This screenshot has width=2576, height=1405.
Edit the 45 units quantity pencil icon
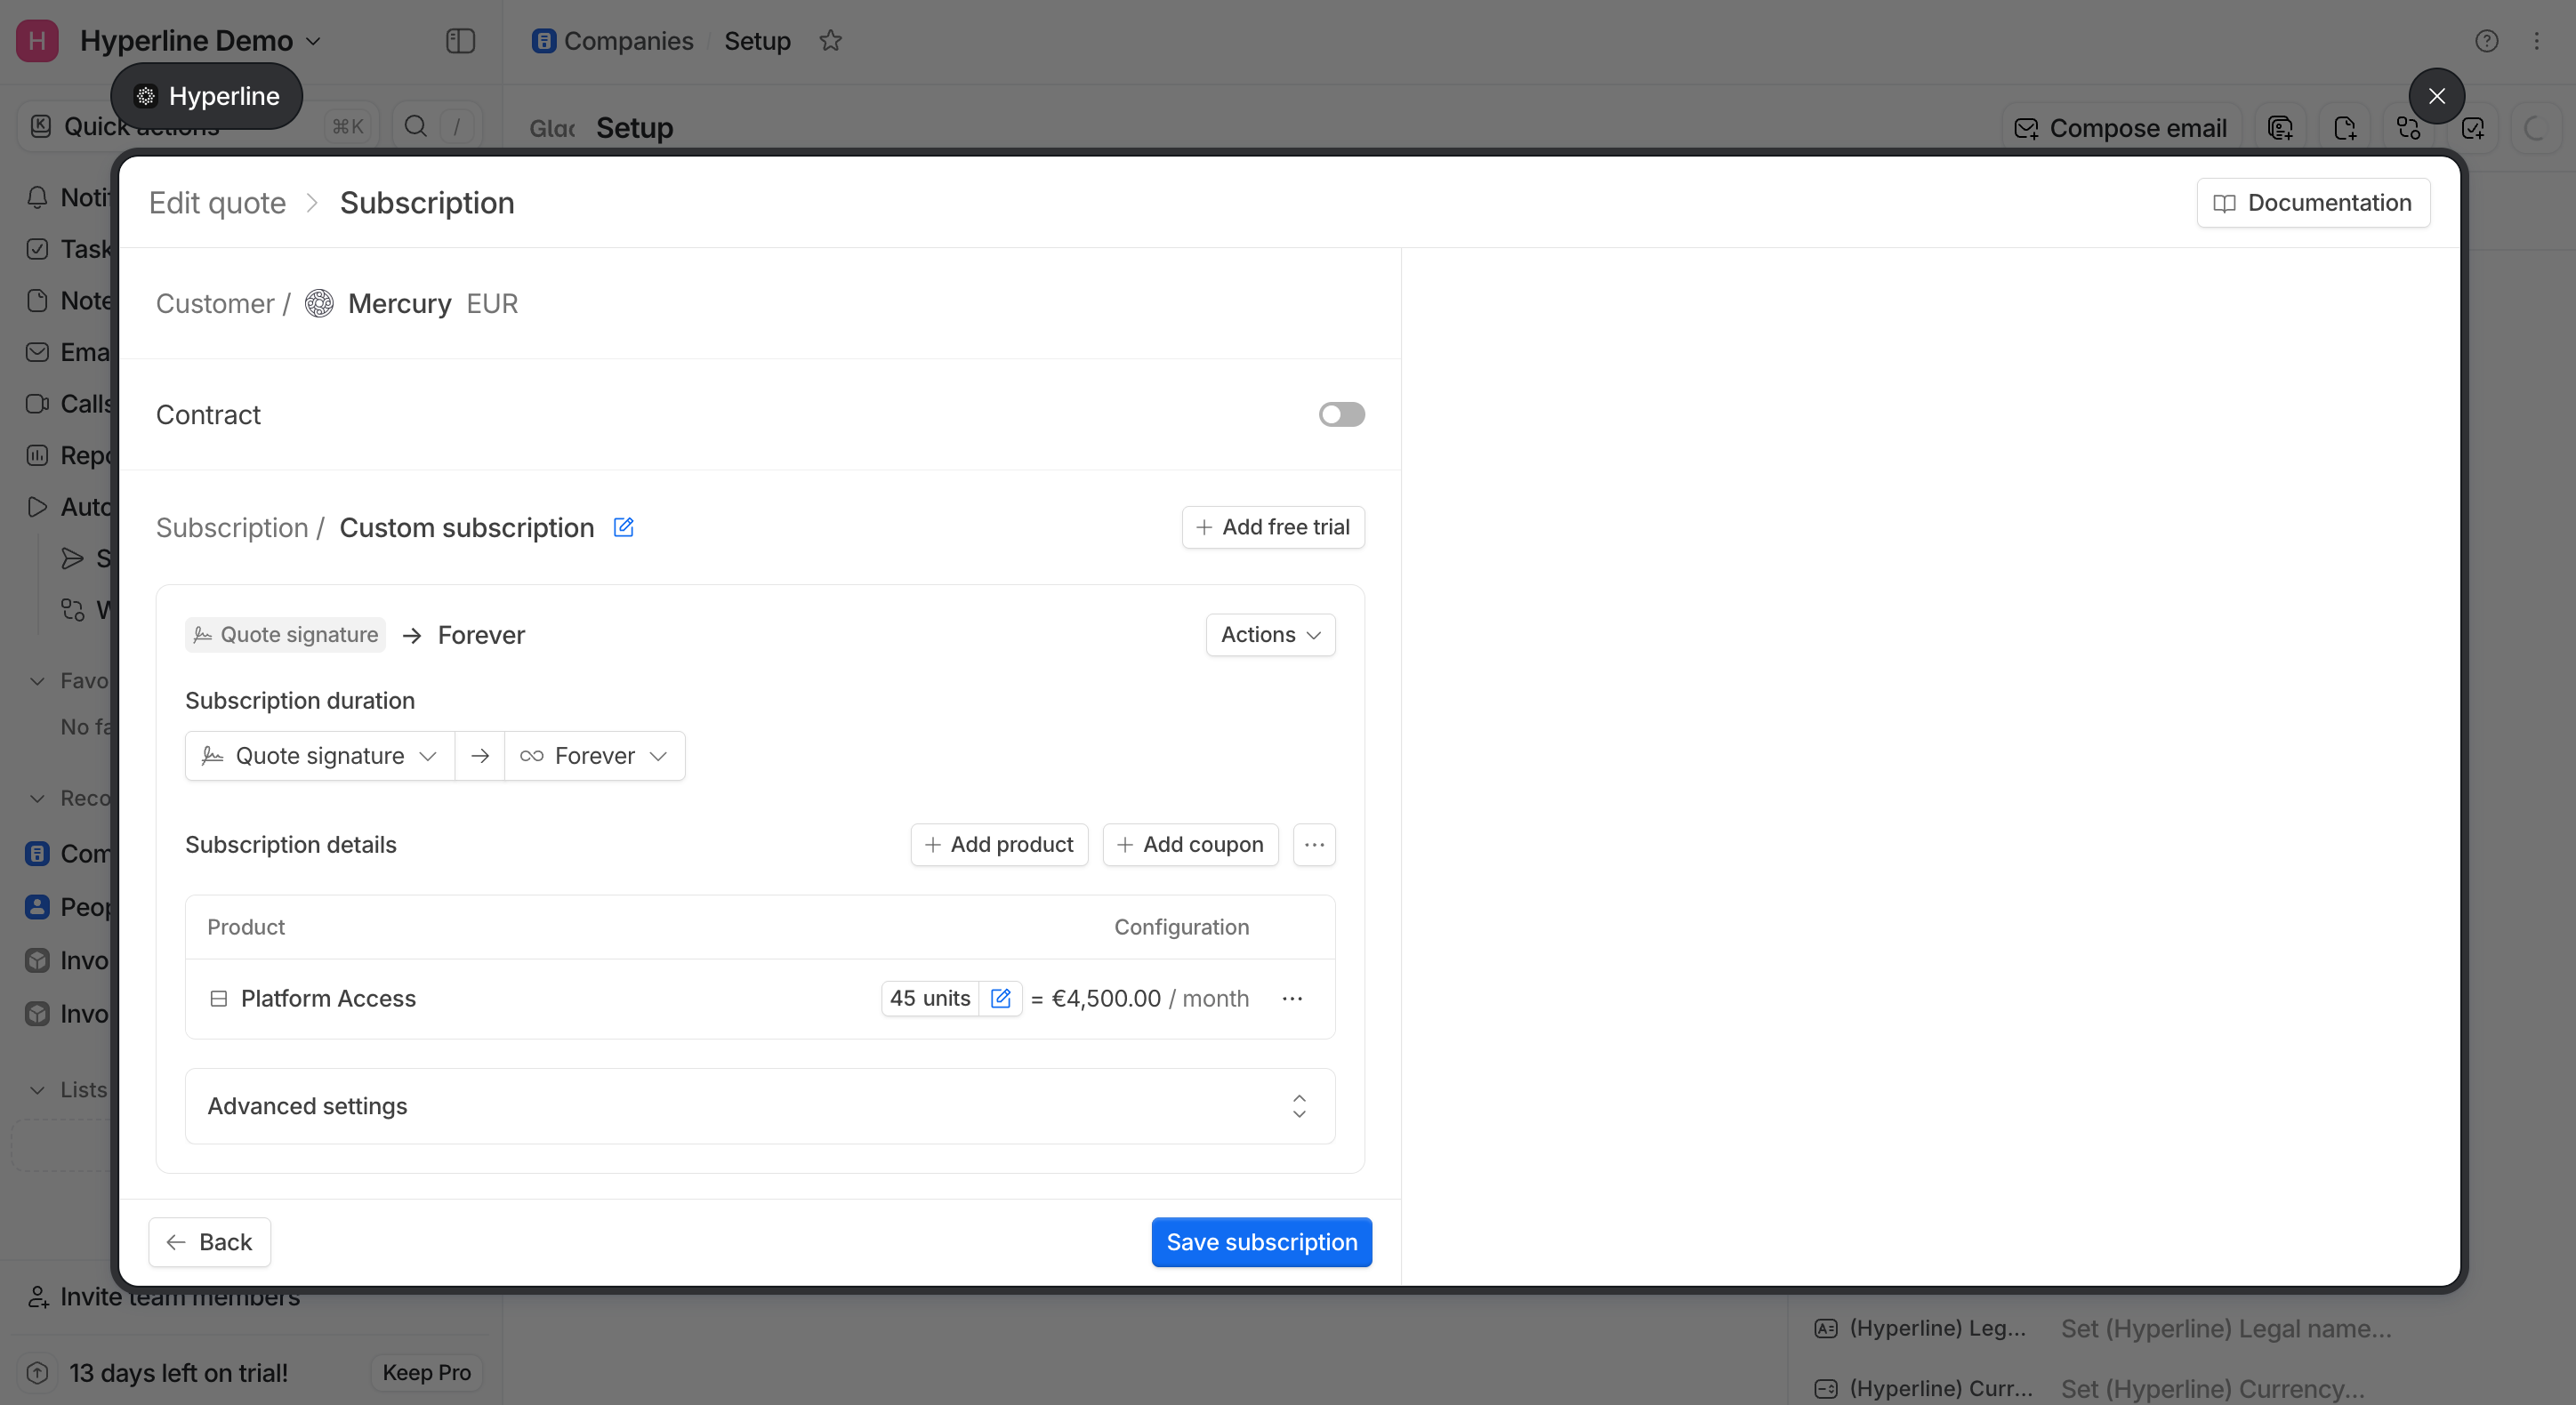[1000, 998]
